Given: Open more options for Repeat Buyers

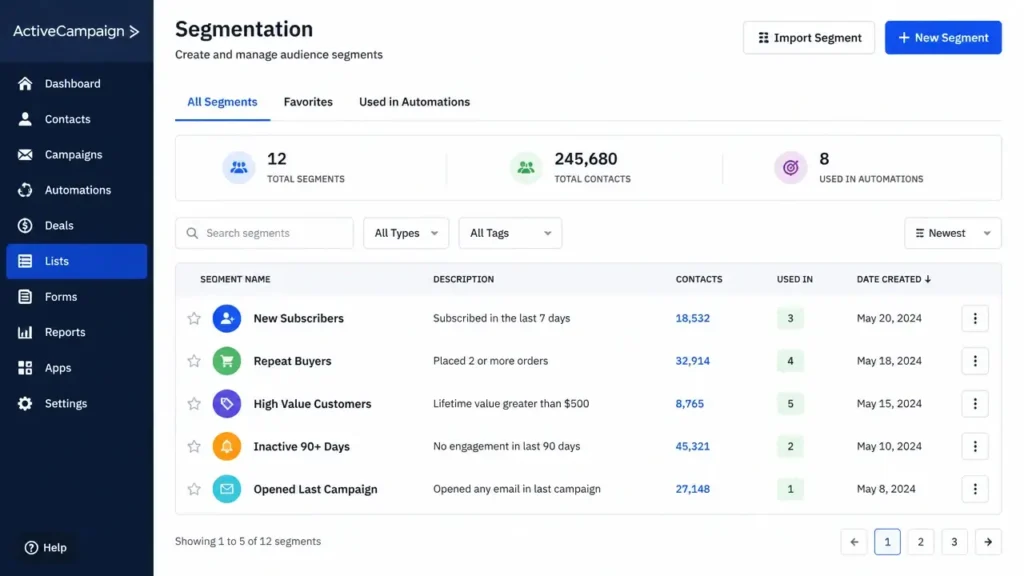Looking at the screenshot, I should pyautogui.click(x=975, y=360).
